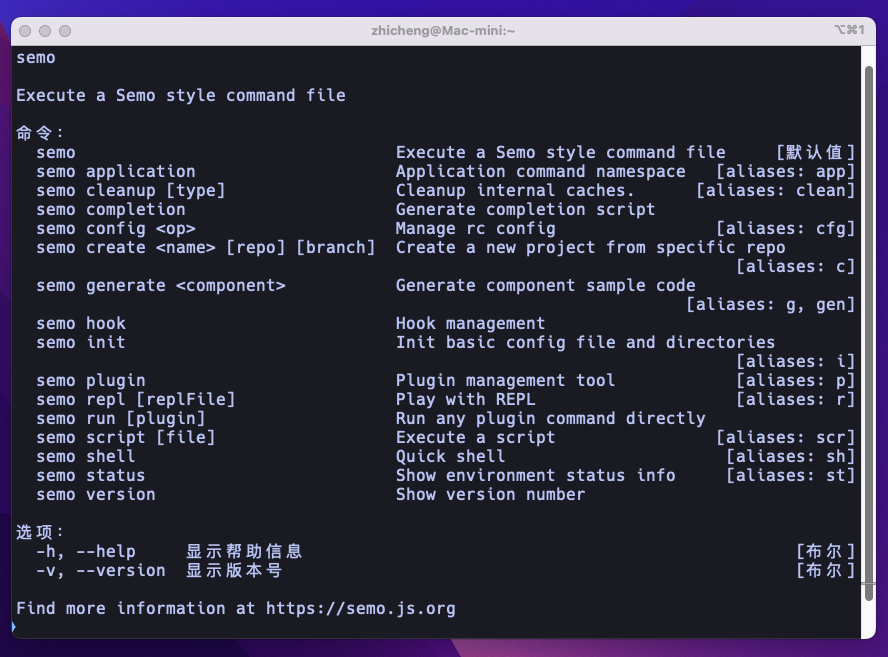
Task: Click the 'semo cleanup [type]' command
Action: (131, 190)
